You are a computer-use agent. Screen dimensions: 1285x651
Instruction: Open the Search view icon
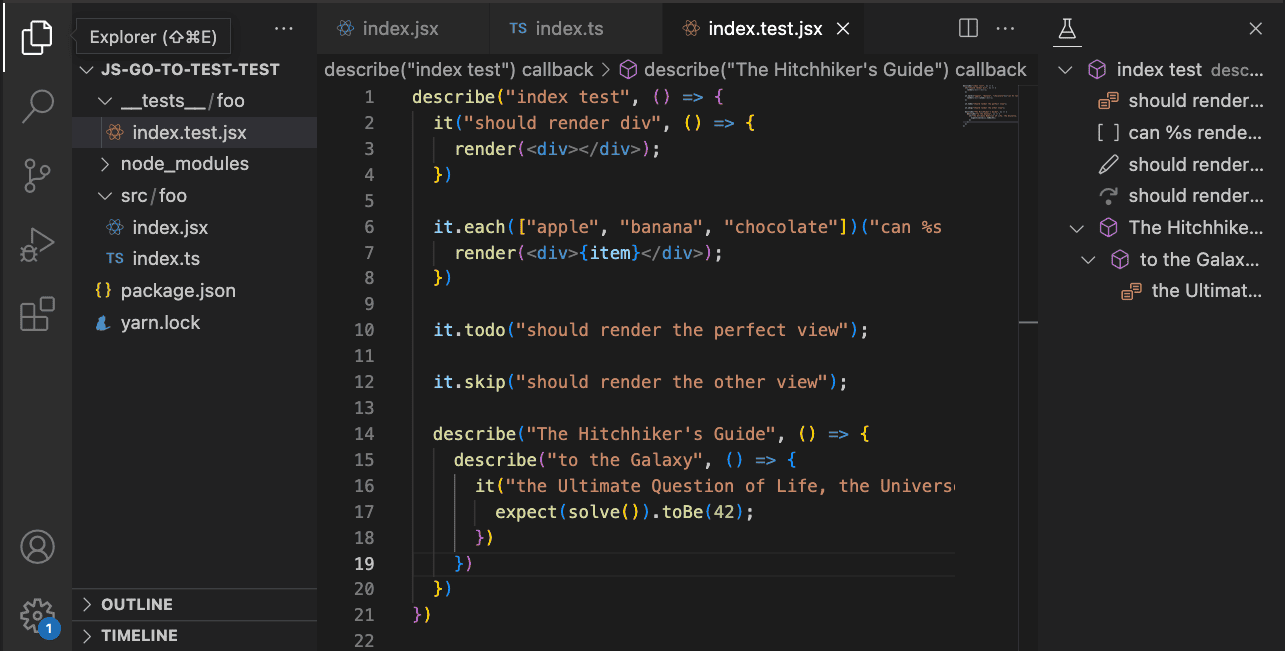(x=36, y=105)
